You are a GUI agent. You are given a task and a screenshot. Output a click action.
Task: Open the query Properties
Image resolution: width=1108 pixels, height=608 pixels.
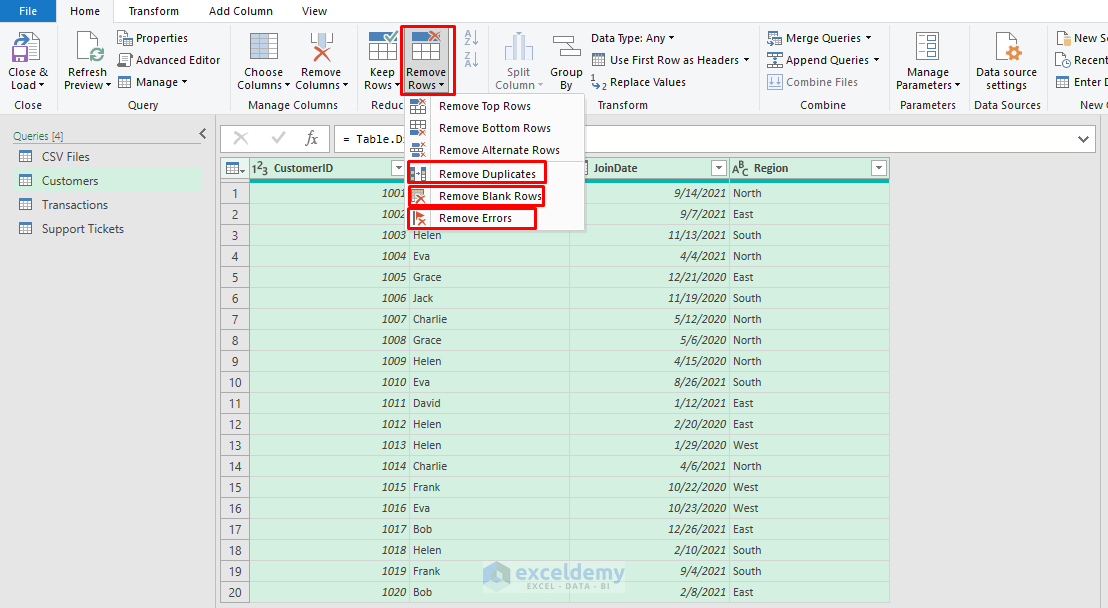coord(153,38)
